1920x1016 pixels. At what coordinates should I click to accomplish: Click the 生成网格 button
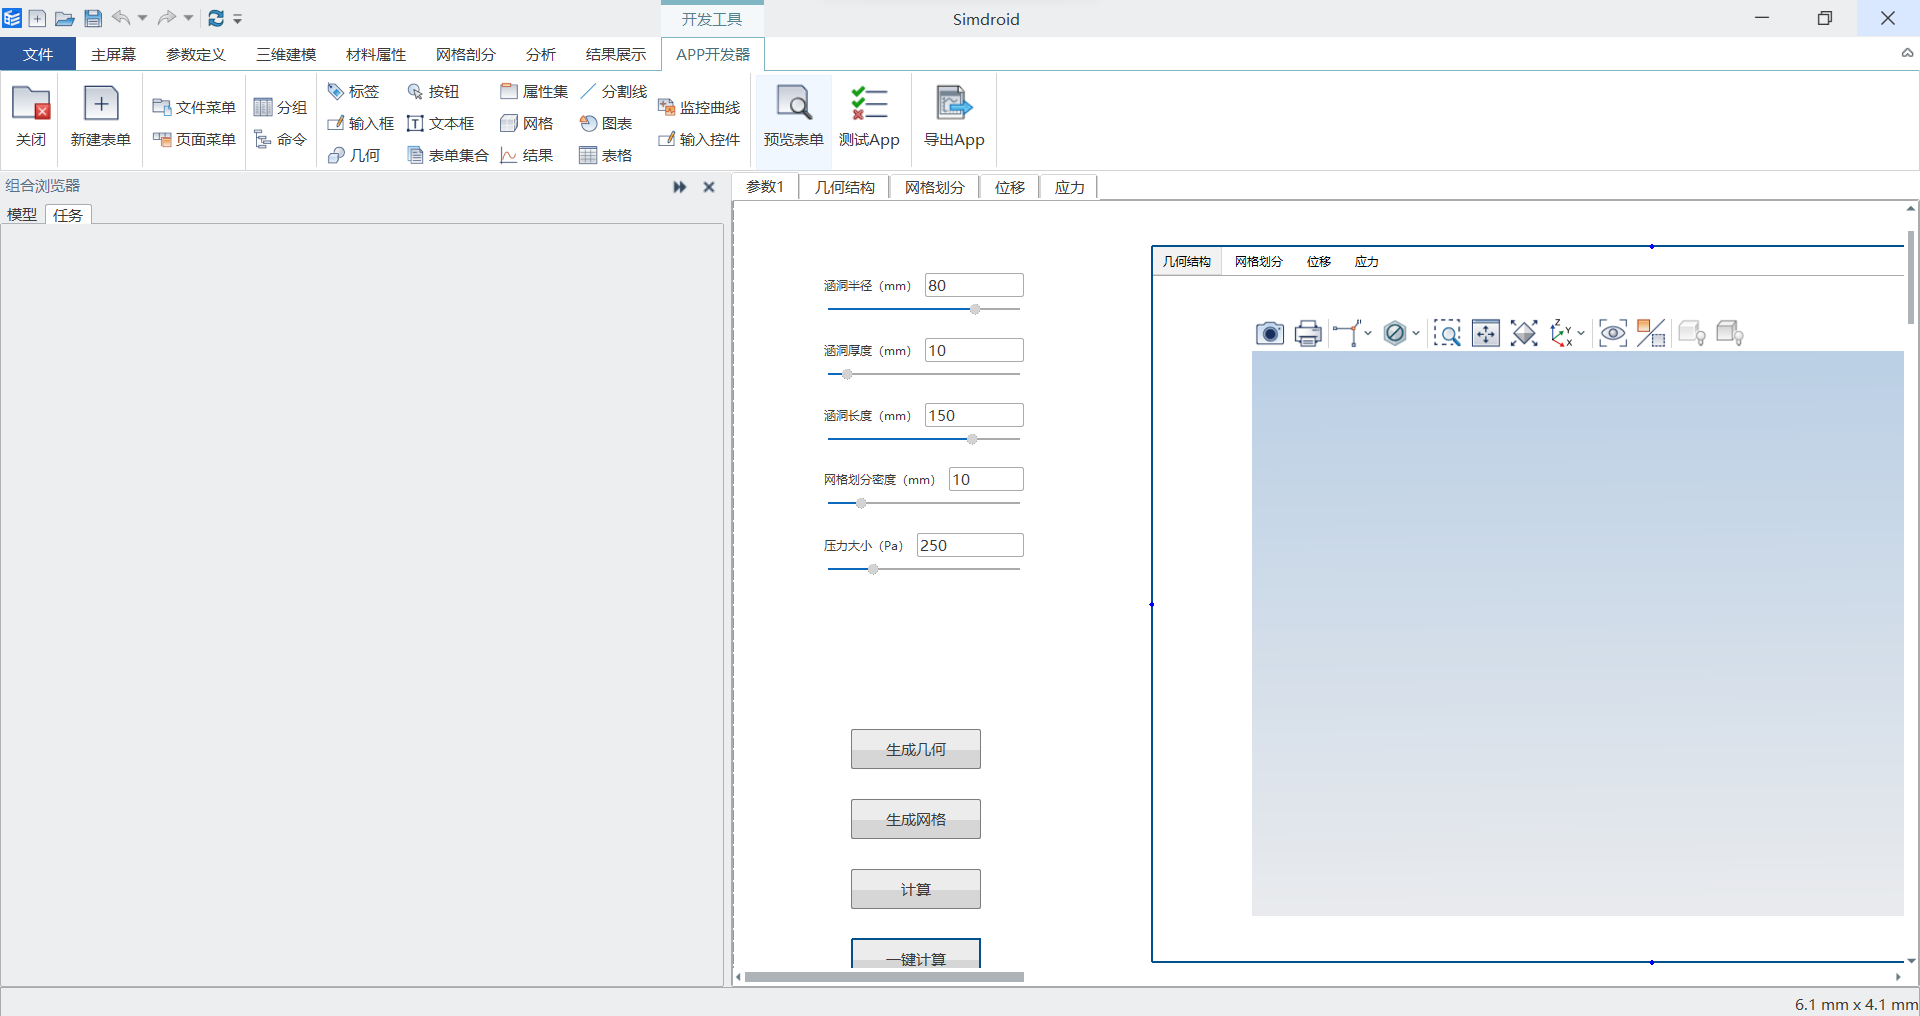(x=916, y=819)
